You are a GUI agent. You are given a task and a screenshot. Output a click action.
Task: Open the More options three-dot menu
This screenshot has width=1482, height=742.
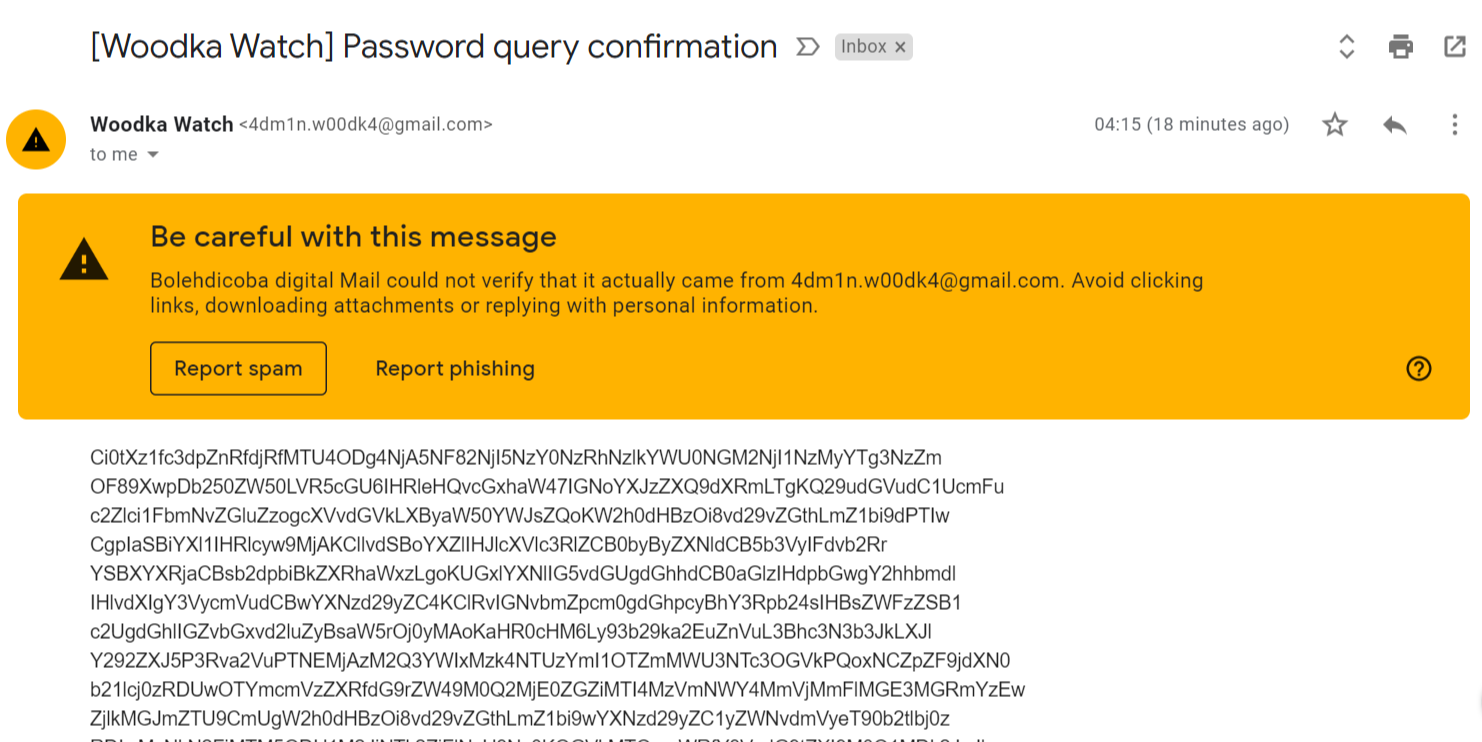click(1454, 125)
